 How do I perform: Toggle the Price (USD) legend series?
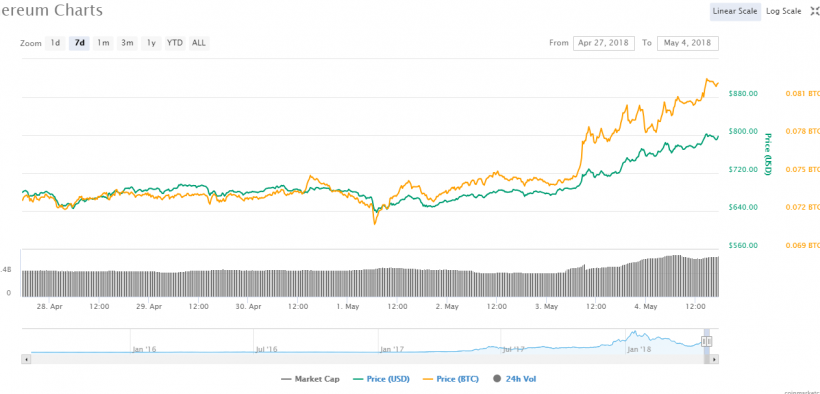tap(381, 379)
